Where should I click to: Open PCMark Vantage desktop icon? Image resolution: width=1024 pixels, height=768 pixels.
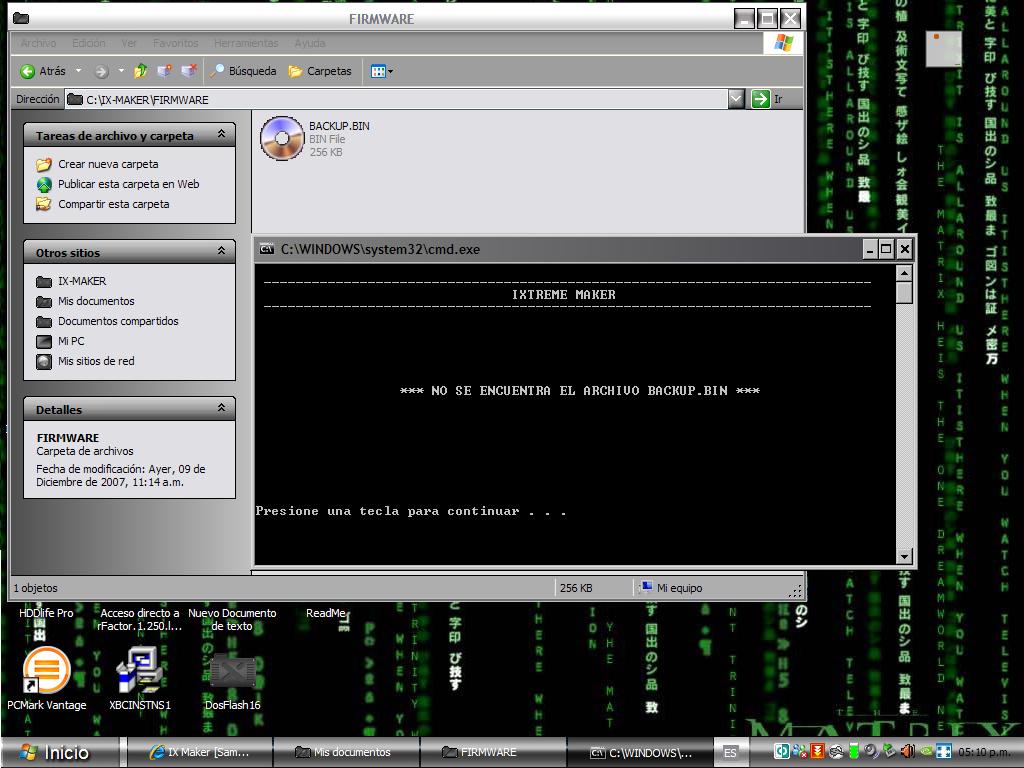click(x=46, y=671)
